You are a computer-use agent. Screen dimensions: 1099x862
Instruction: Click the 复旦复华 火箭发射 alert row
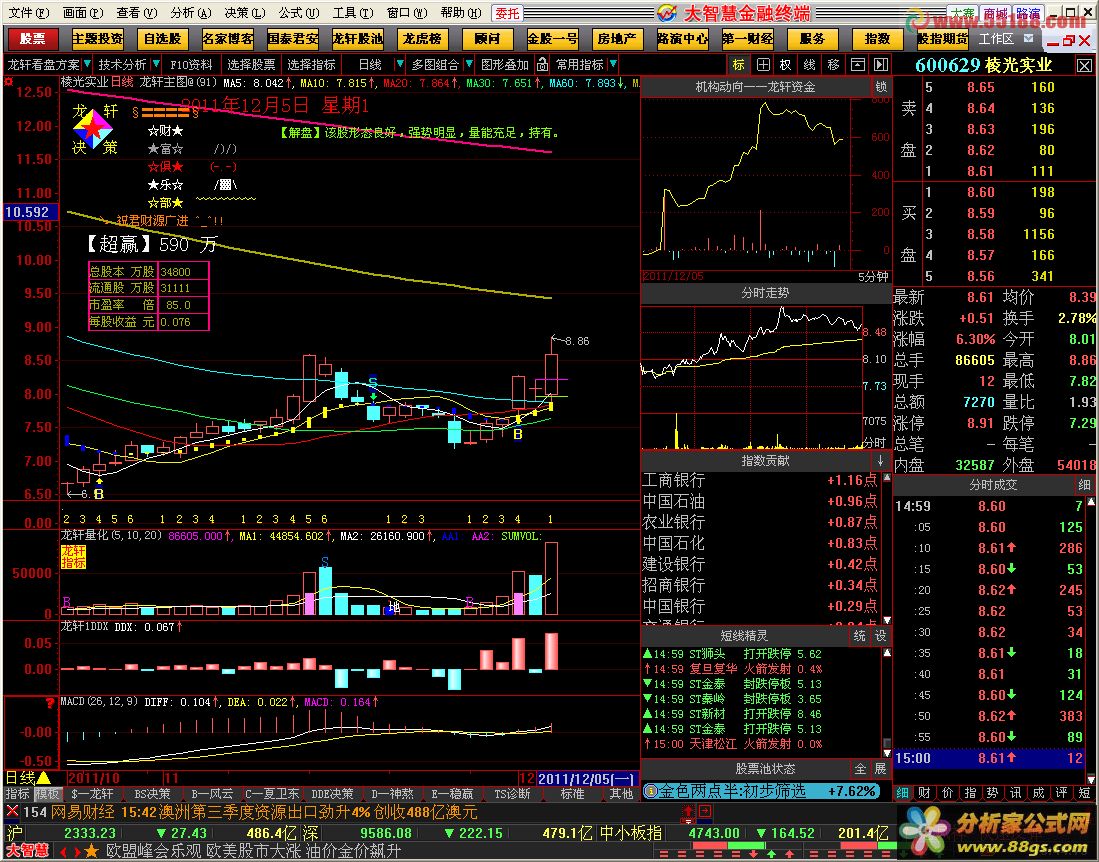(x=733, y=669)
